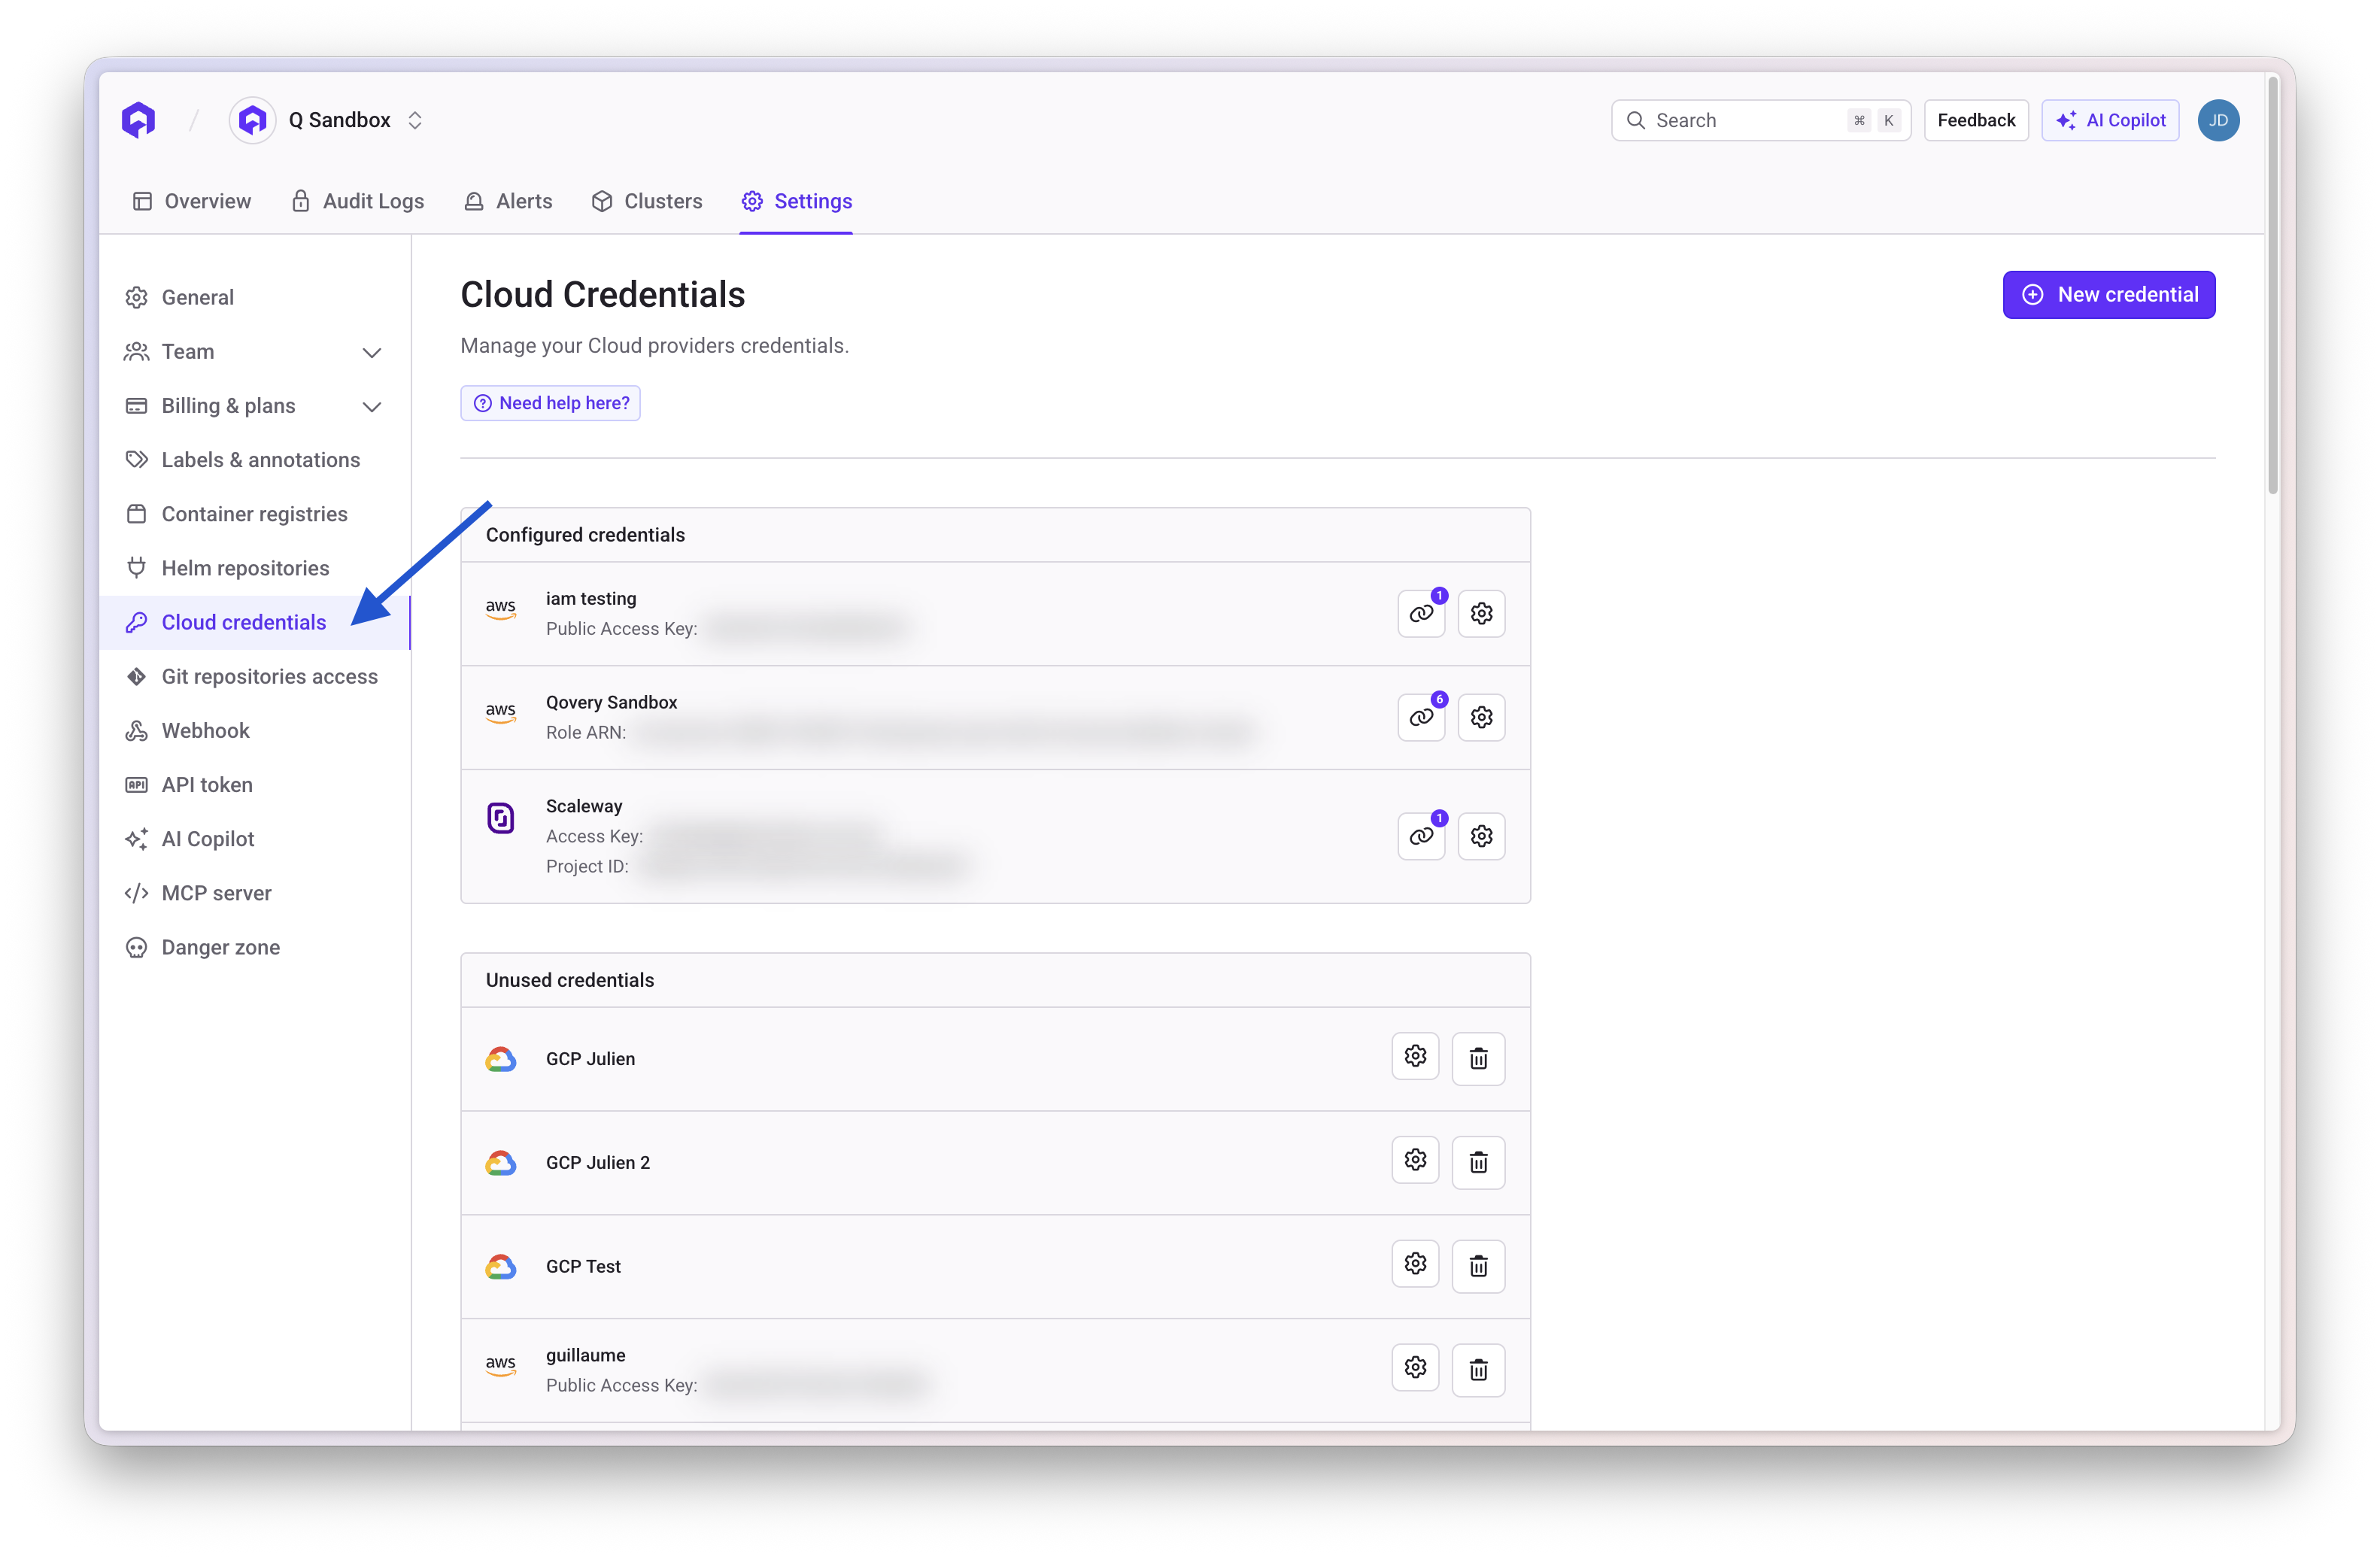The height and width of the screenshot is (1557, 2380).
Task: Click the Scaleway logo icon
Action: click(x=501, y=818)
